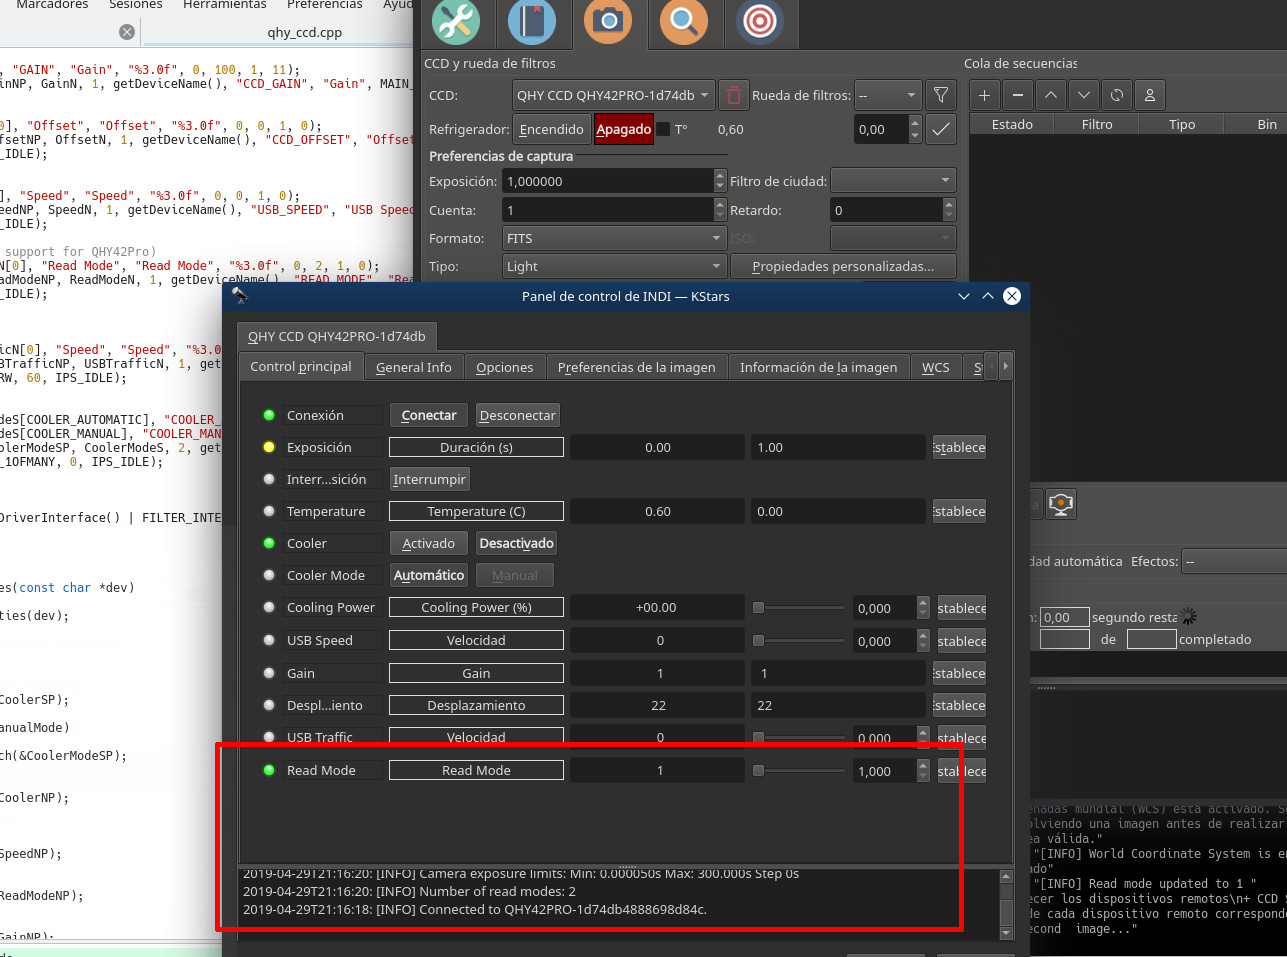Reset sequence queue with circular arrow icon

[1116, 95]
